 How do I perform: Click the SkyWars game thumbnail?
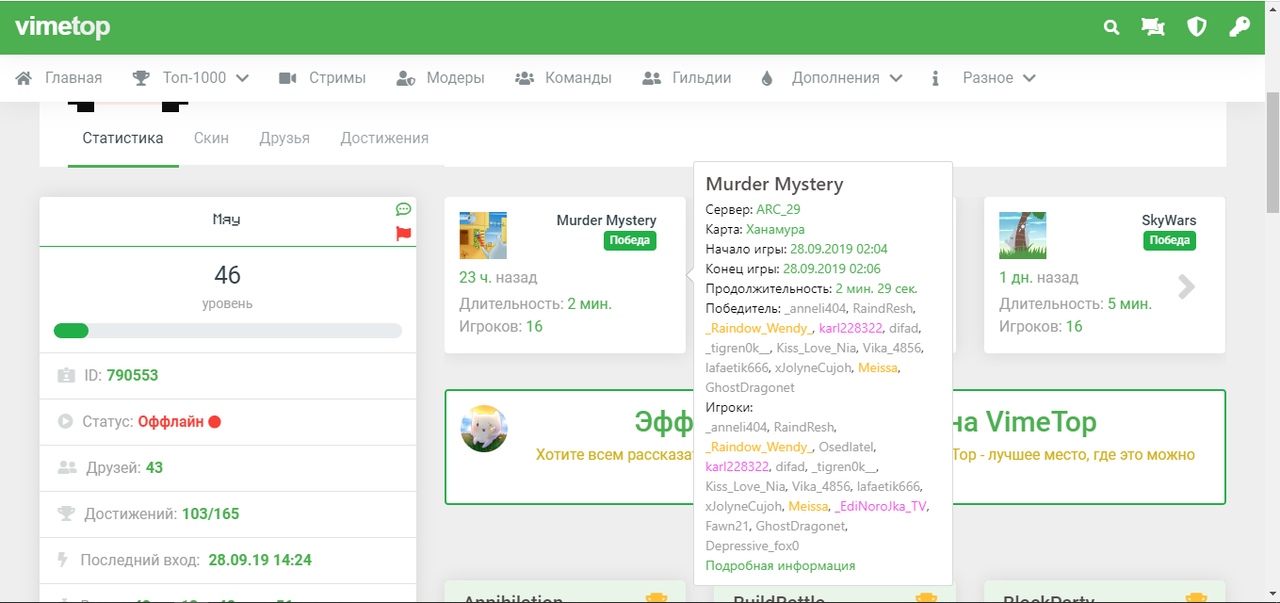coord(1022,236)
